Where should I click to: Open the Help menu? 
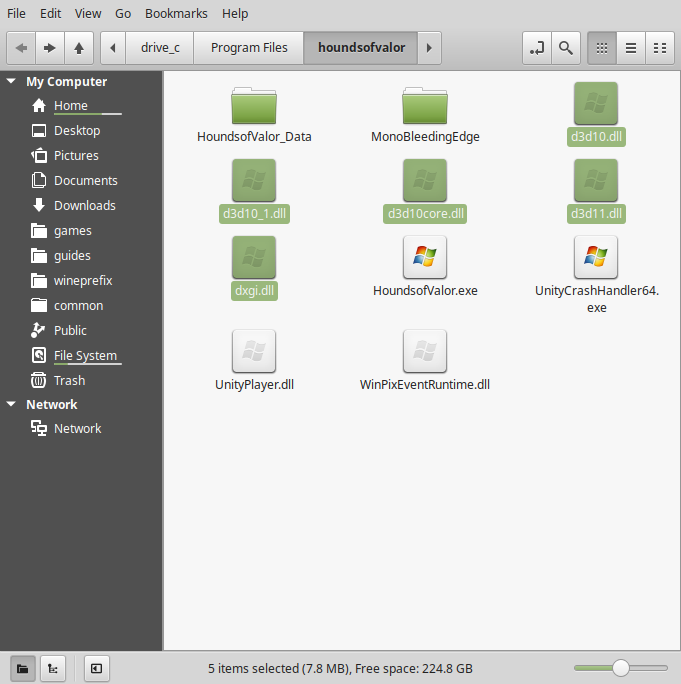pos(235,14)
